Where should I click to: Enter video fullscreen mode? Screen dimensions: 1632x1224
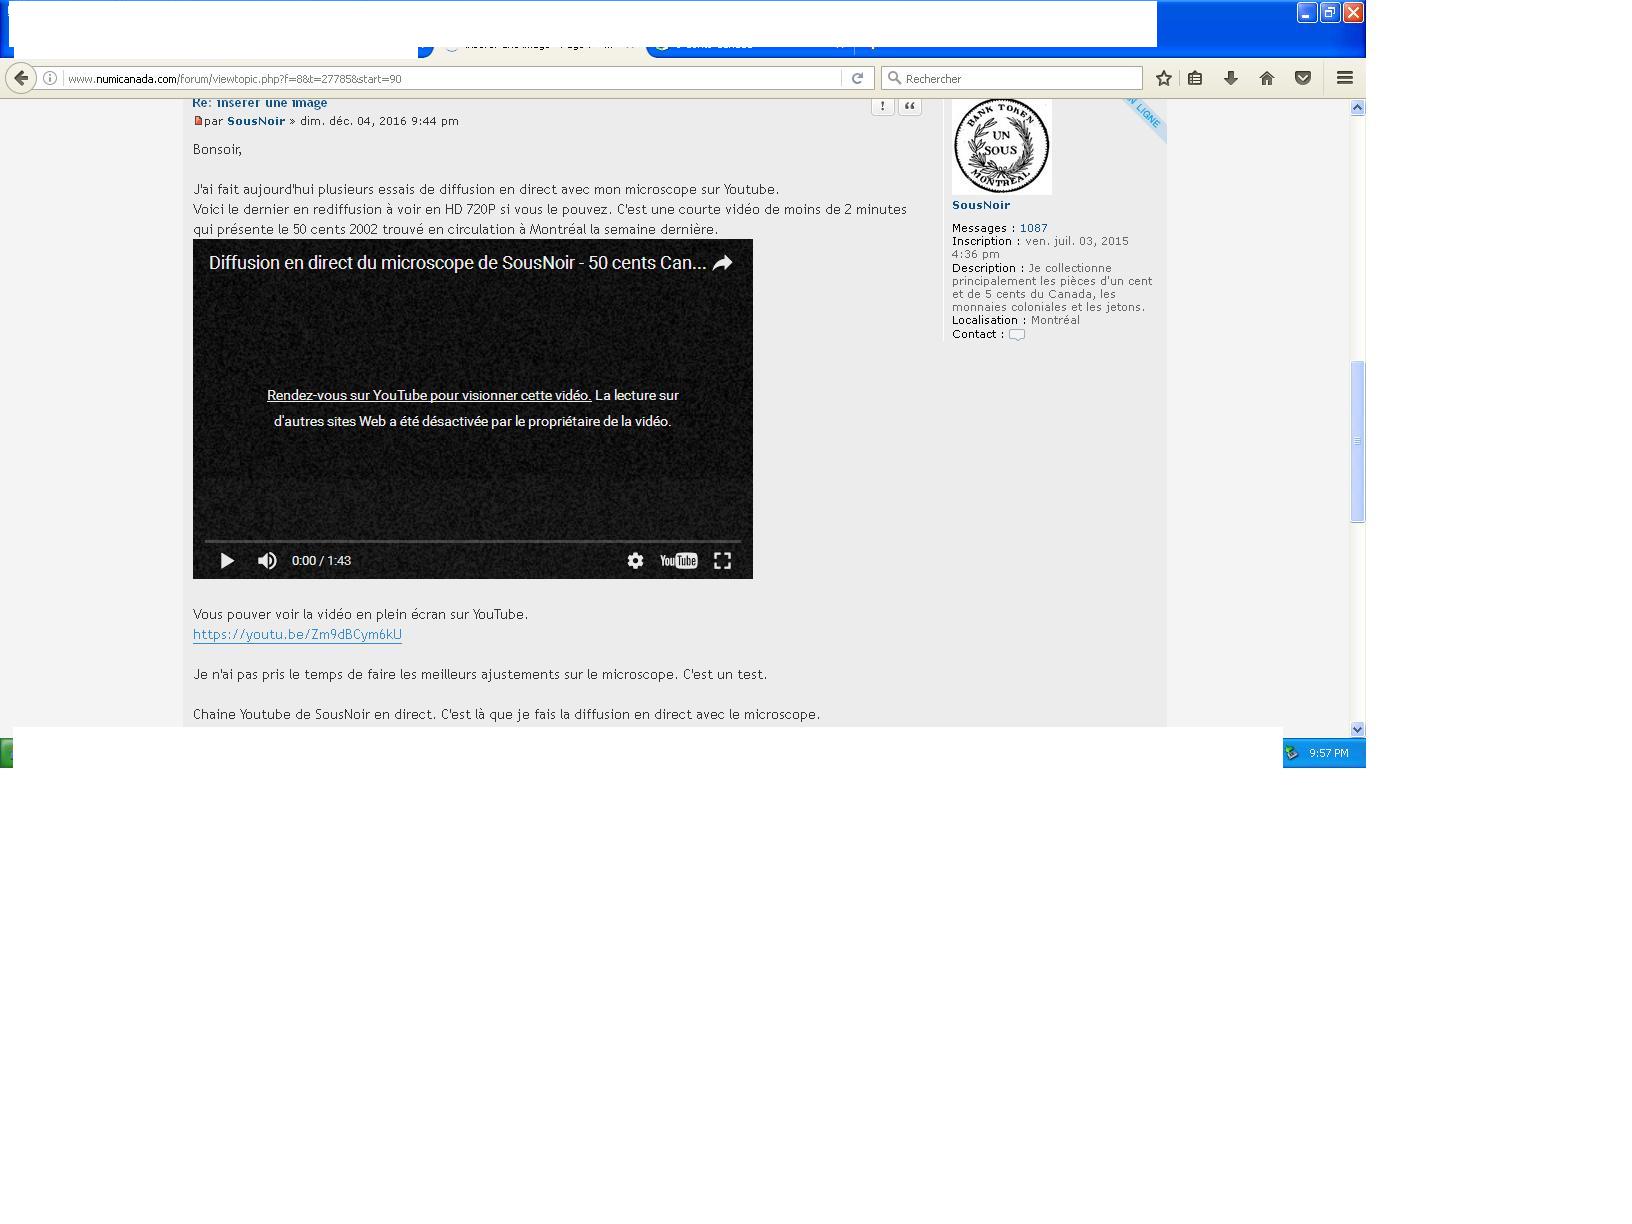[722, 561]
